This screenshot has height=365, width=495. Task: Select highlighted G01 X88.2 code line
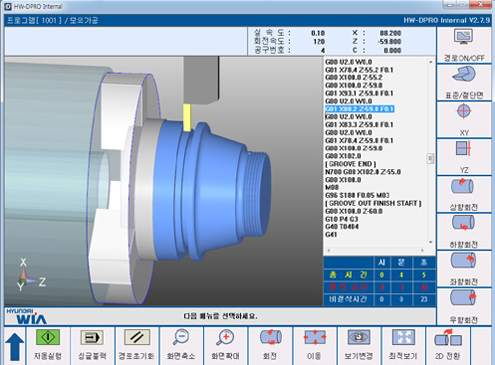360,109
